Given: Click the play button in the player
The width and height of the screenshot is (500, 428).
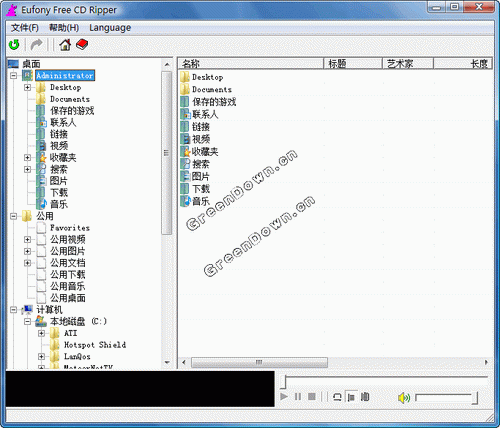Looking at the screenshot, I should [284, 397].
